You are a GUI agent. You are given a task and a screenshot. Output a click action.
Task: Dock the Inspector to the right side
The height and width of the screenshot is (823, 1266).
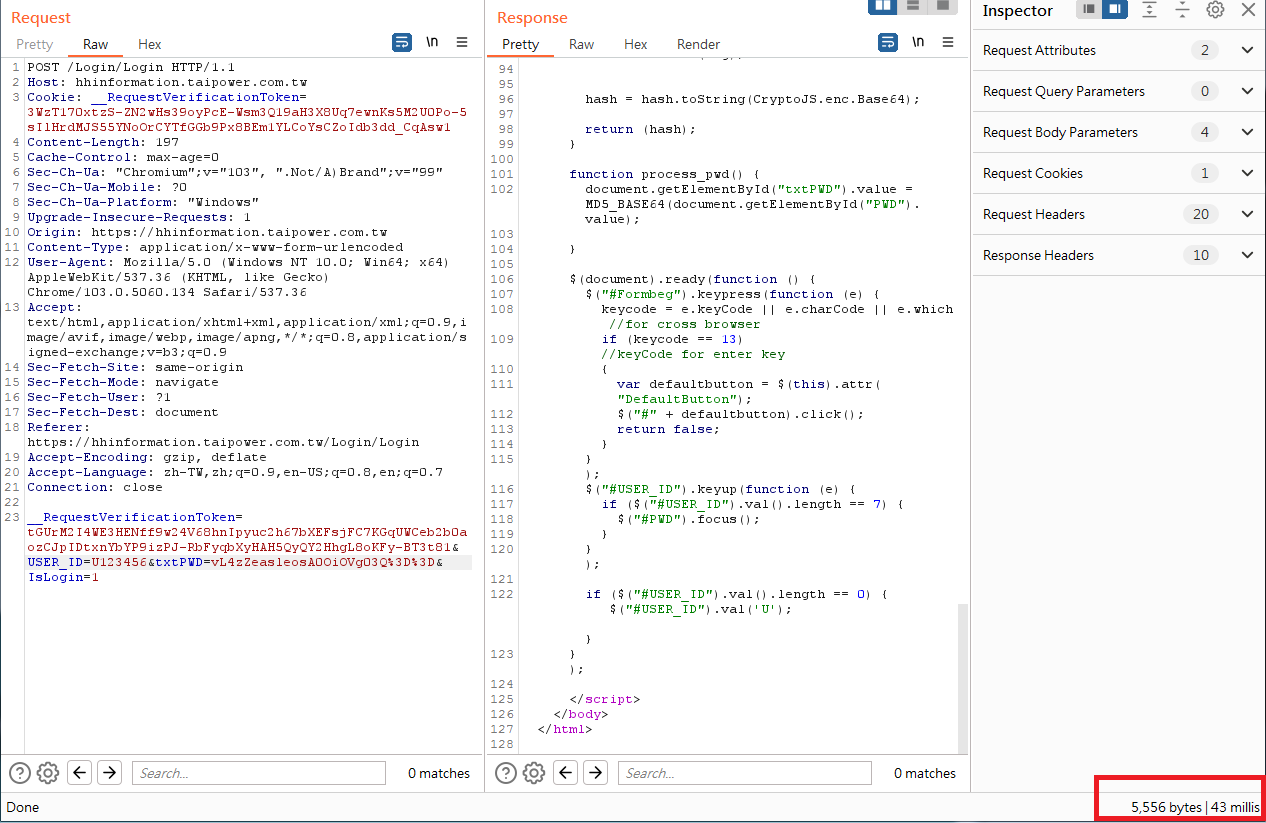click(x=1115, y=10)
